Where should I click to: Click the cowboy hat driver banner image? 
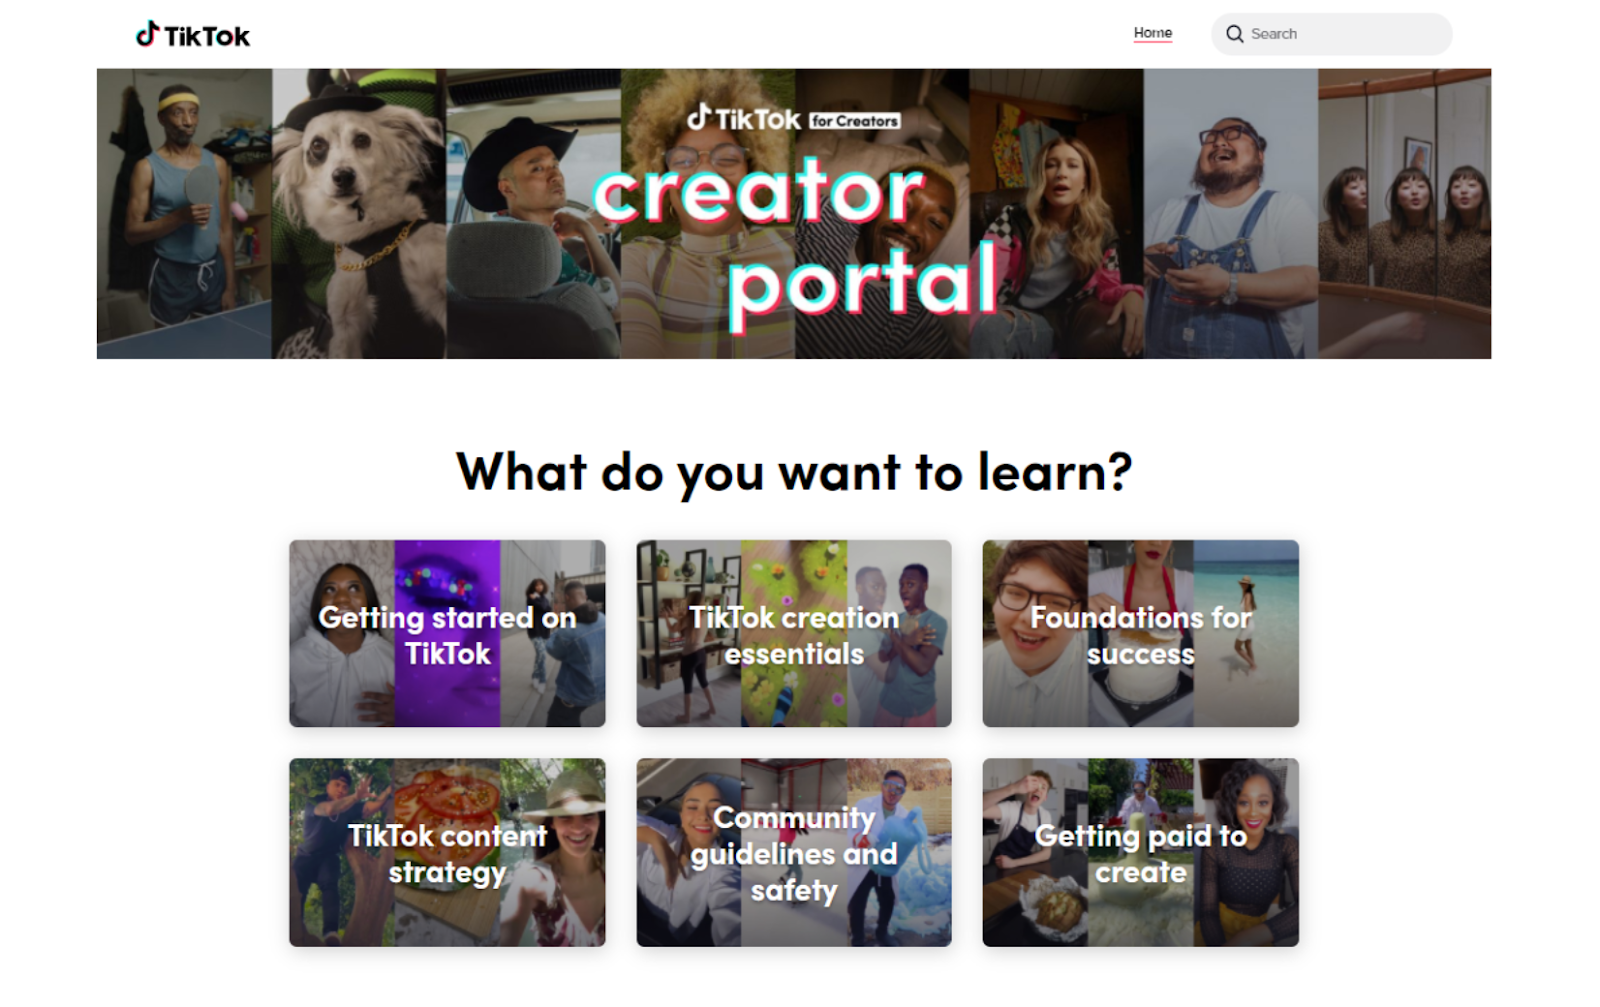533,214
